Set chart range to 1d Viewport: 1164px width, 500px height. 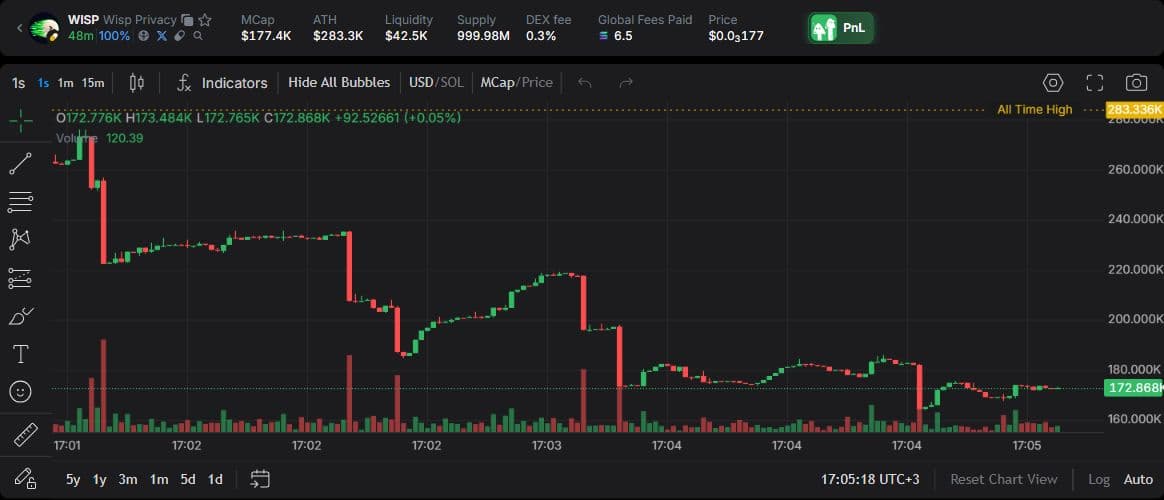click(x=215, y=479)
